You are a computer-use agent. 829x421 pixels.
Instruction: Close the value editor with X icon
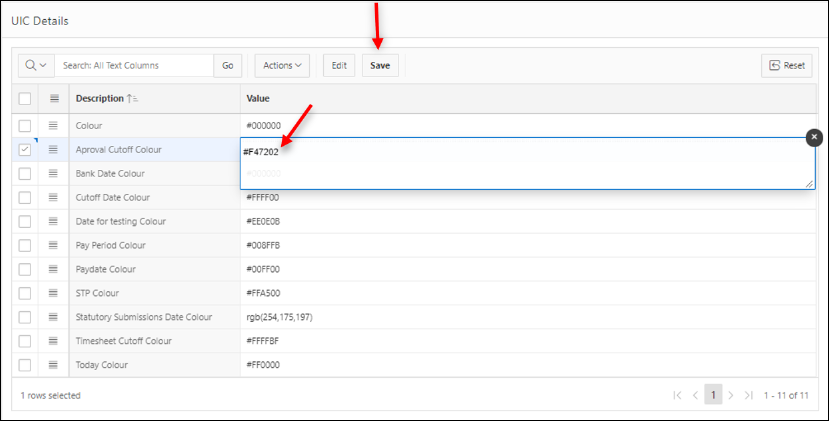(814, 137)
